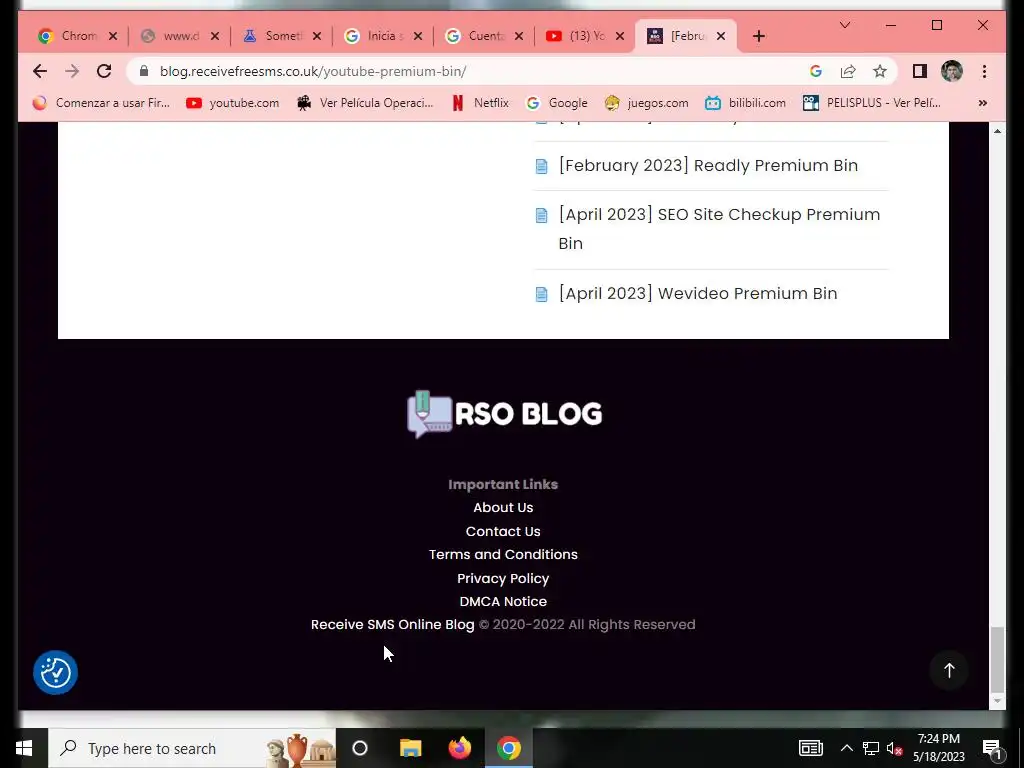Click the RSO BLOG footer logo

click(504, 414)
